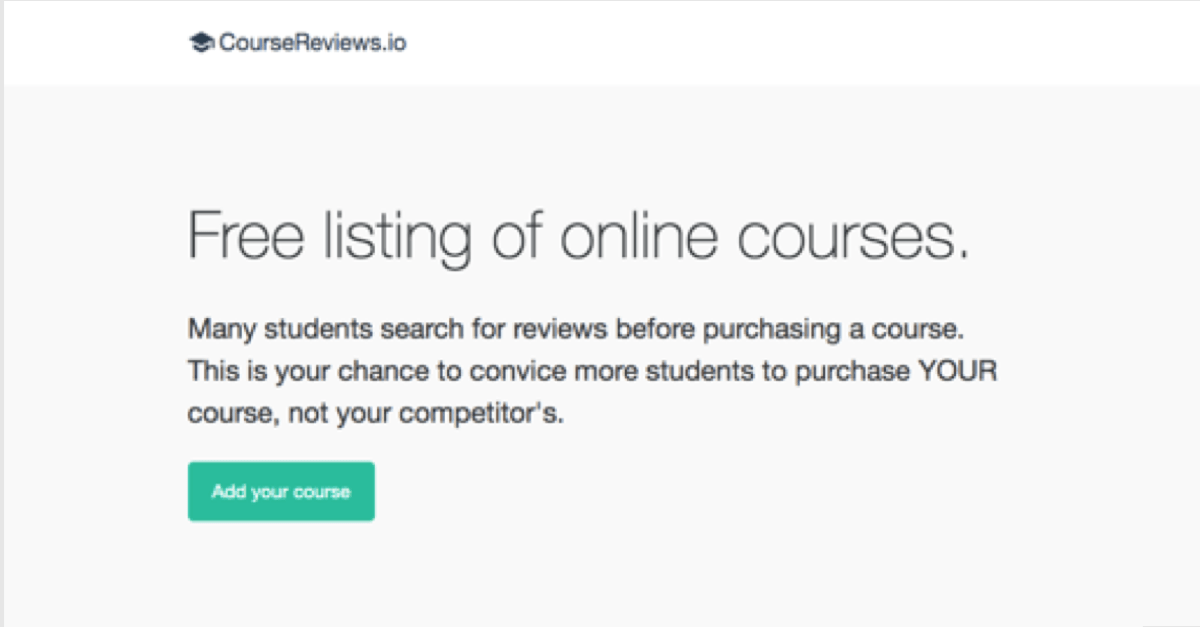Click the text "course, not your competitor's."

[376, 414]
